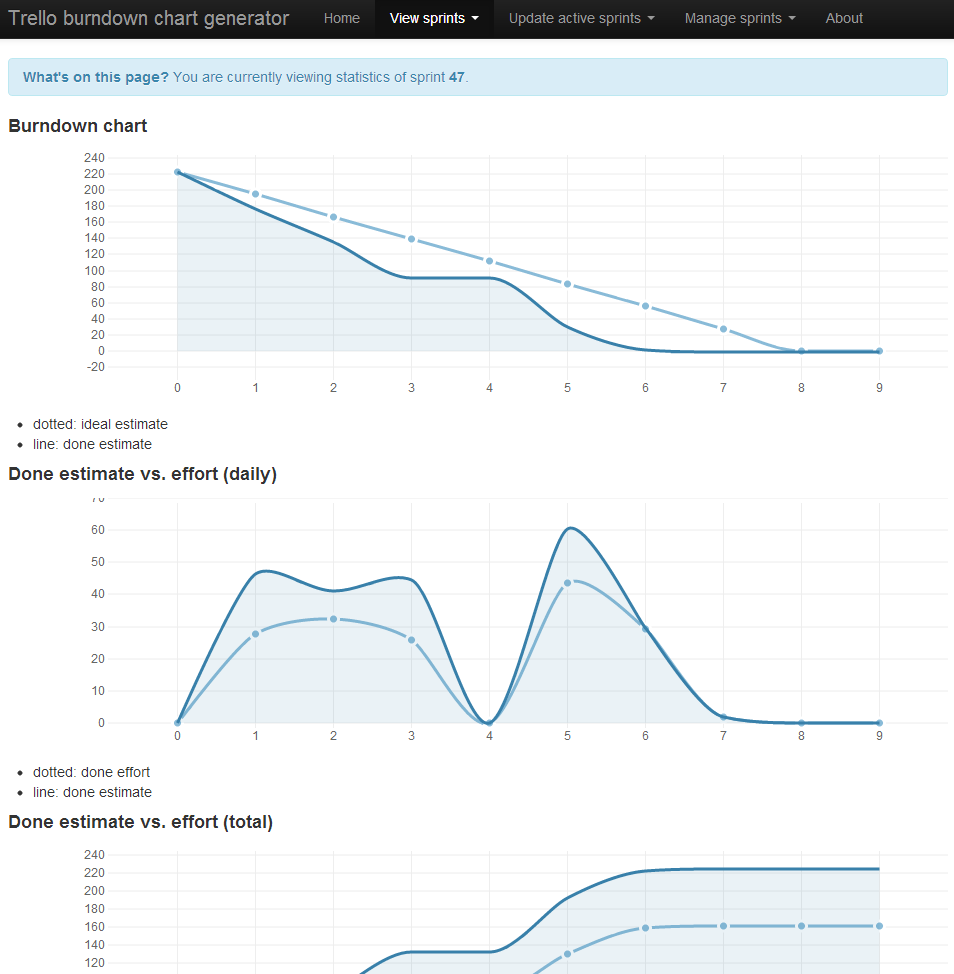Select burndown ideal point at day 1
The height and width of the screenshot is (974, 954).
[255, 194]
